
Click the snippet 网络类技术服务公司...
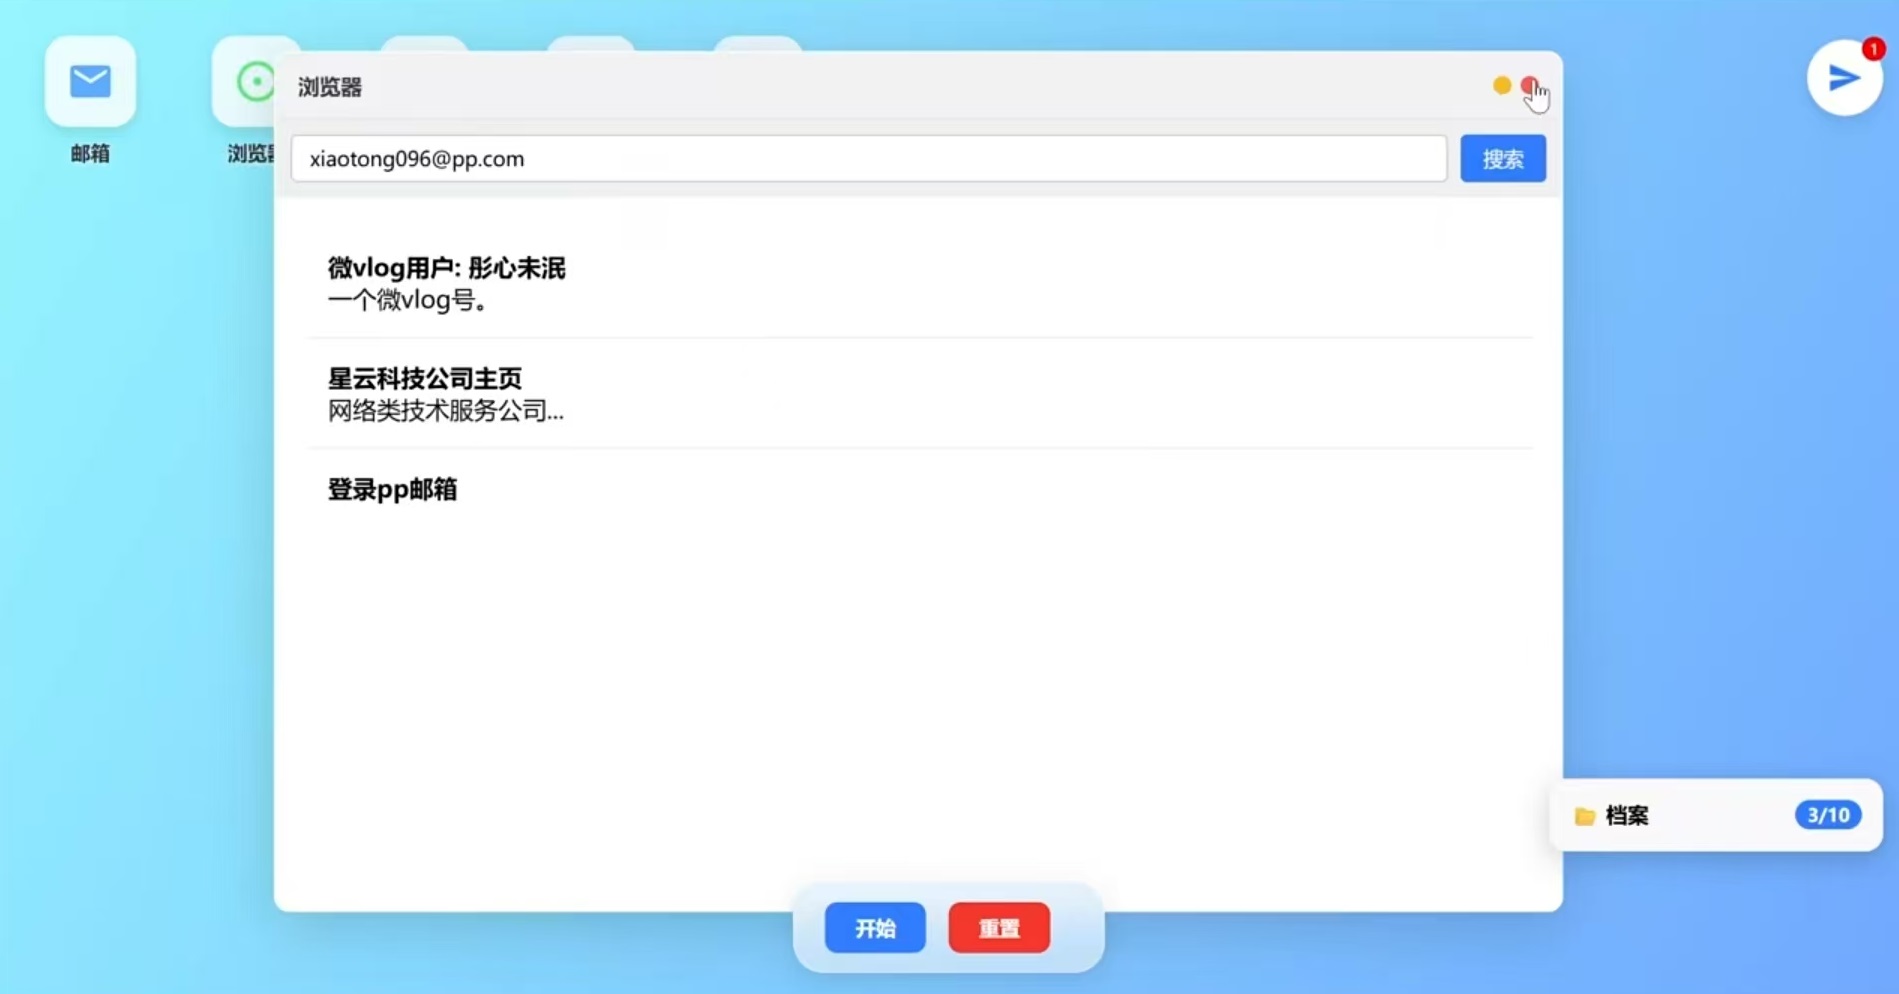445,411
